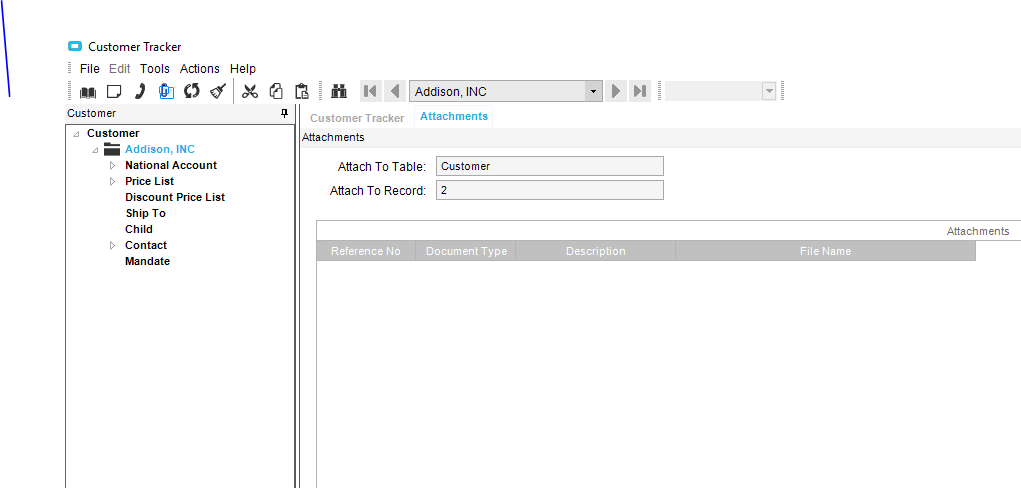This screenshot has height=488, width=1021.
Task: Go to the next record
Action: tap(615, 91)
